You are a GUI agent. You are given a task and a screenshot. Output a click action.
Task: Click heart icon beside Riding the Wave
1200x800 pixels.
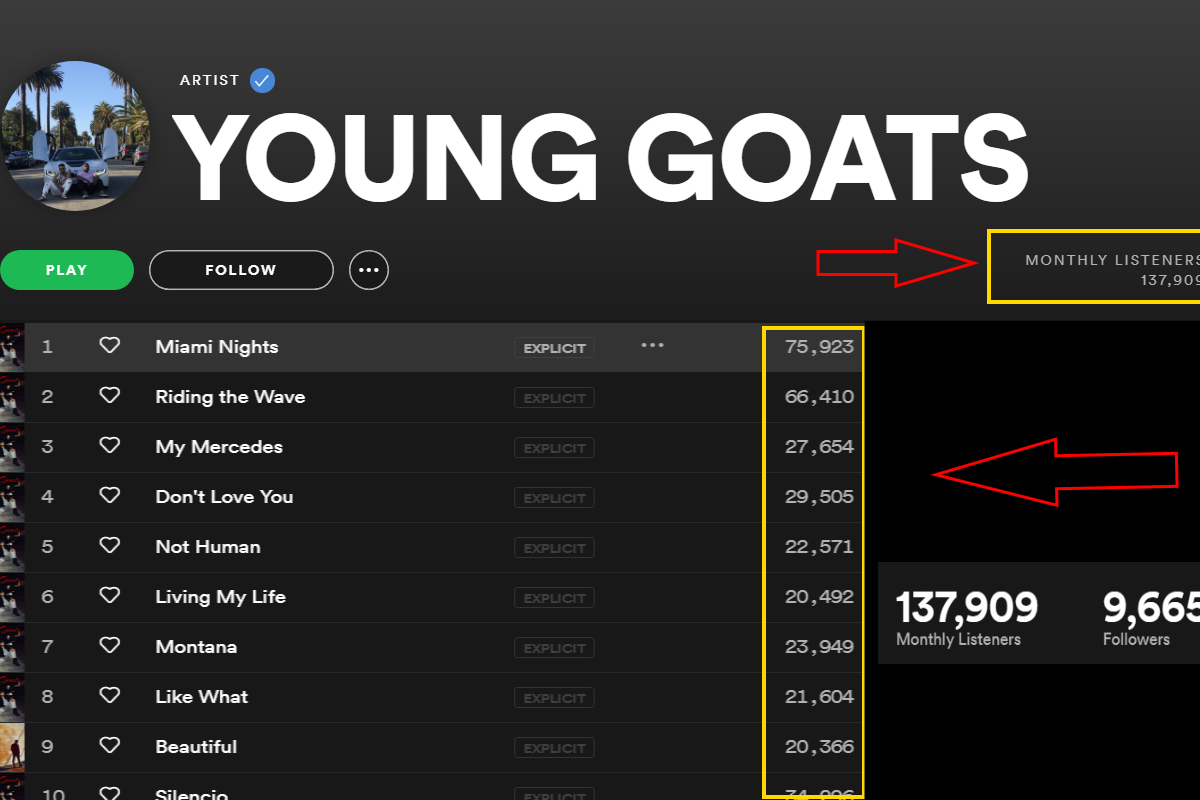[109, 396]
